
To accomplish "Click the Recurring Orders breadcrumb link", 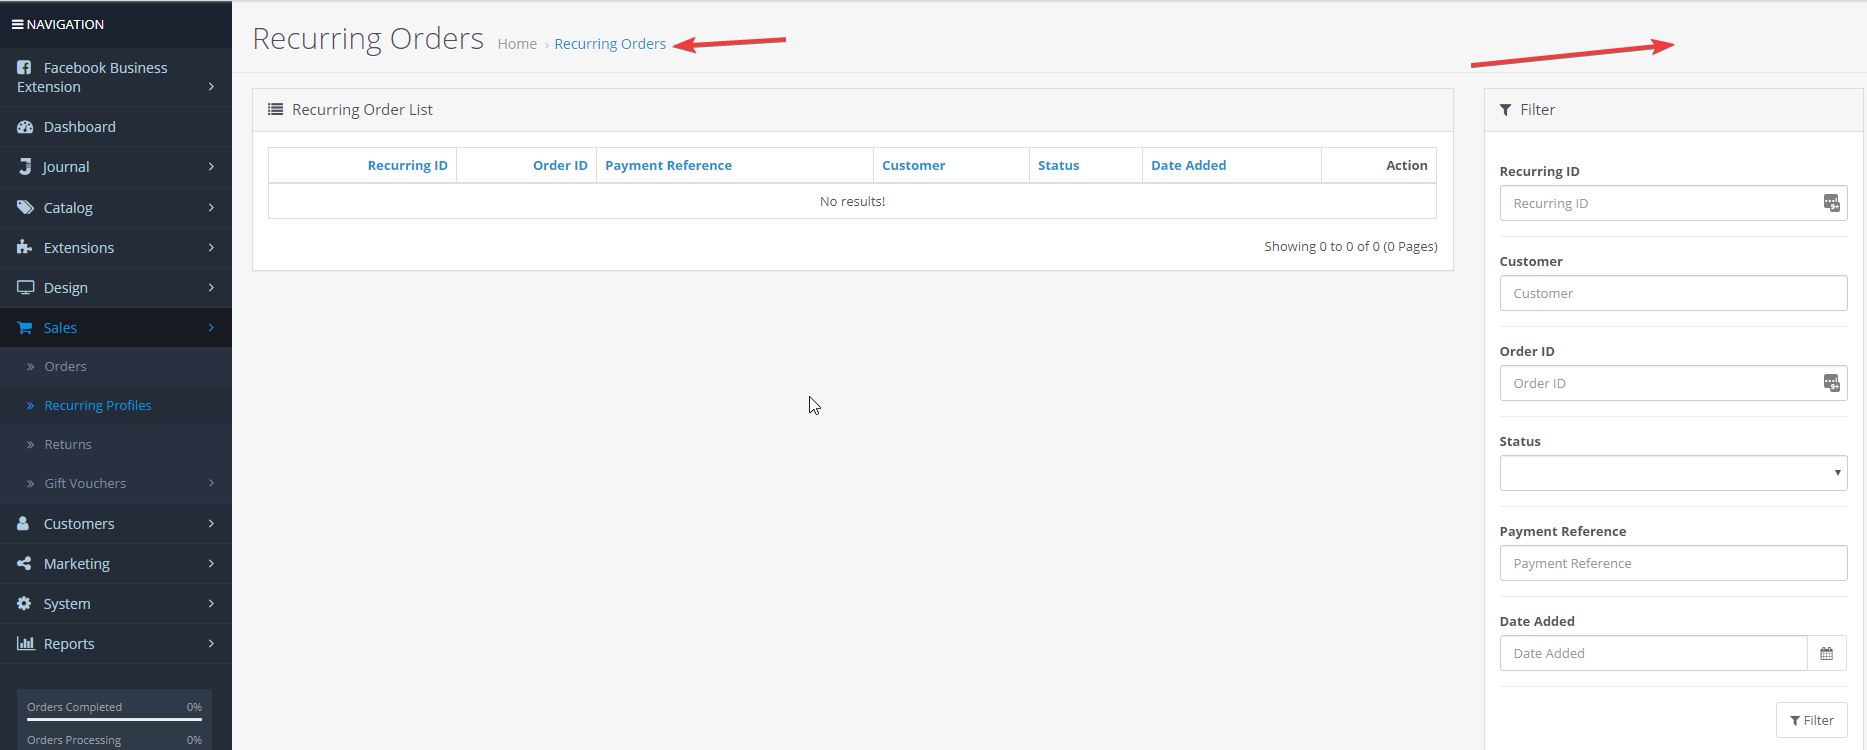I will click(610, 44).
